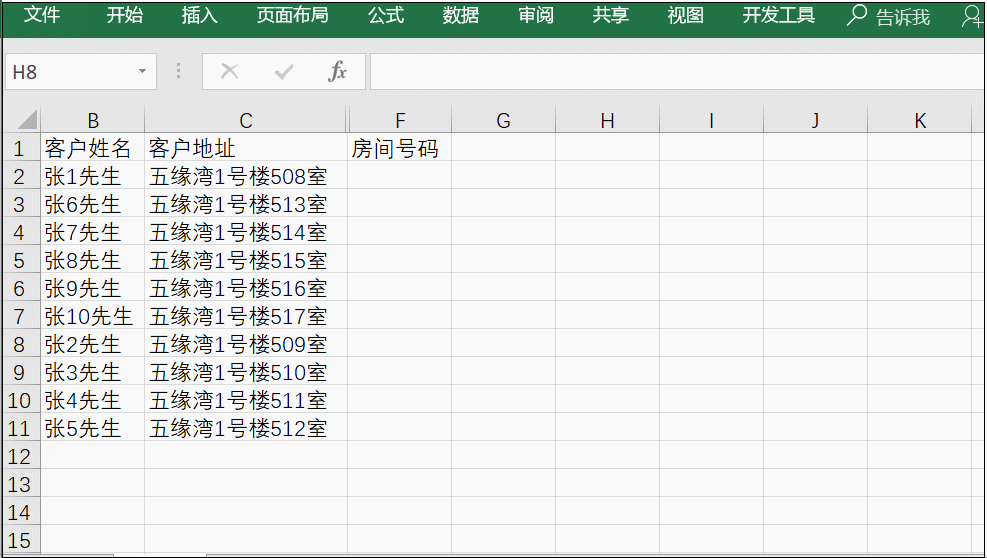Image resolution: width=987 pixels, height=558 pixels.
Task: Select row 5 header
Action: pos(19,260)
